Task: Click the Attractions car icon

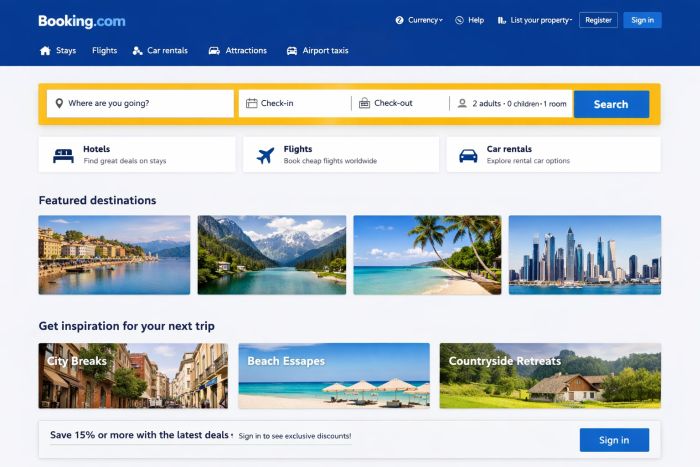Action: point(214,50)
